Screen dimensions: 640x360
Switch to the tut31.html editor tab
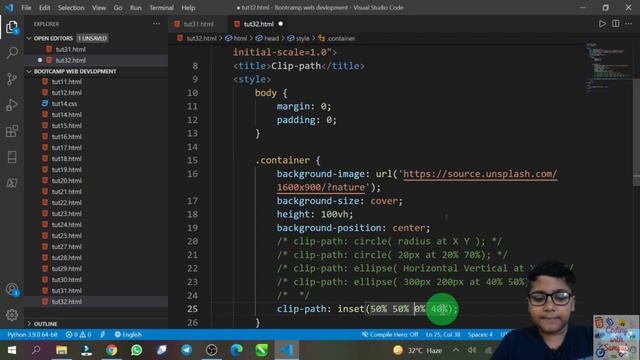pyautogui.click(x=198, y=24)
